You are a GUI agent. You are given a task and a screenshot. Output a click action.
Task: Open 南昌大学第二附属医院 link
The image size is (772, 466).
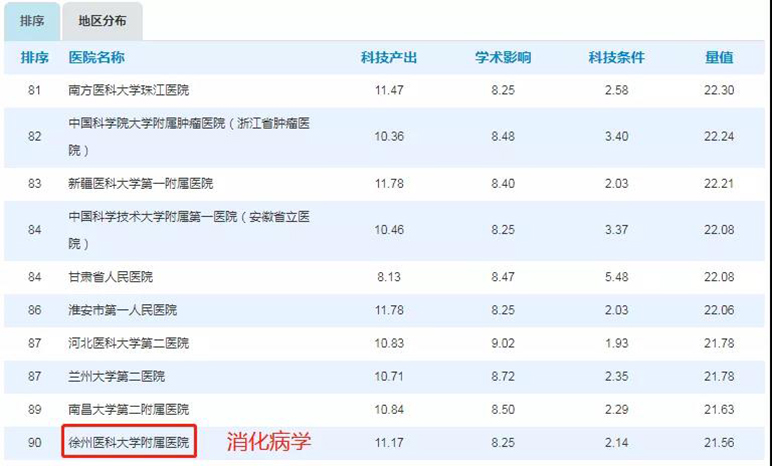128,409
